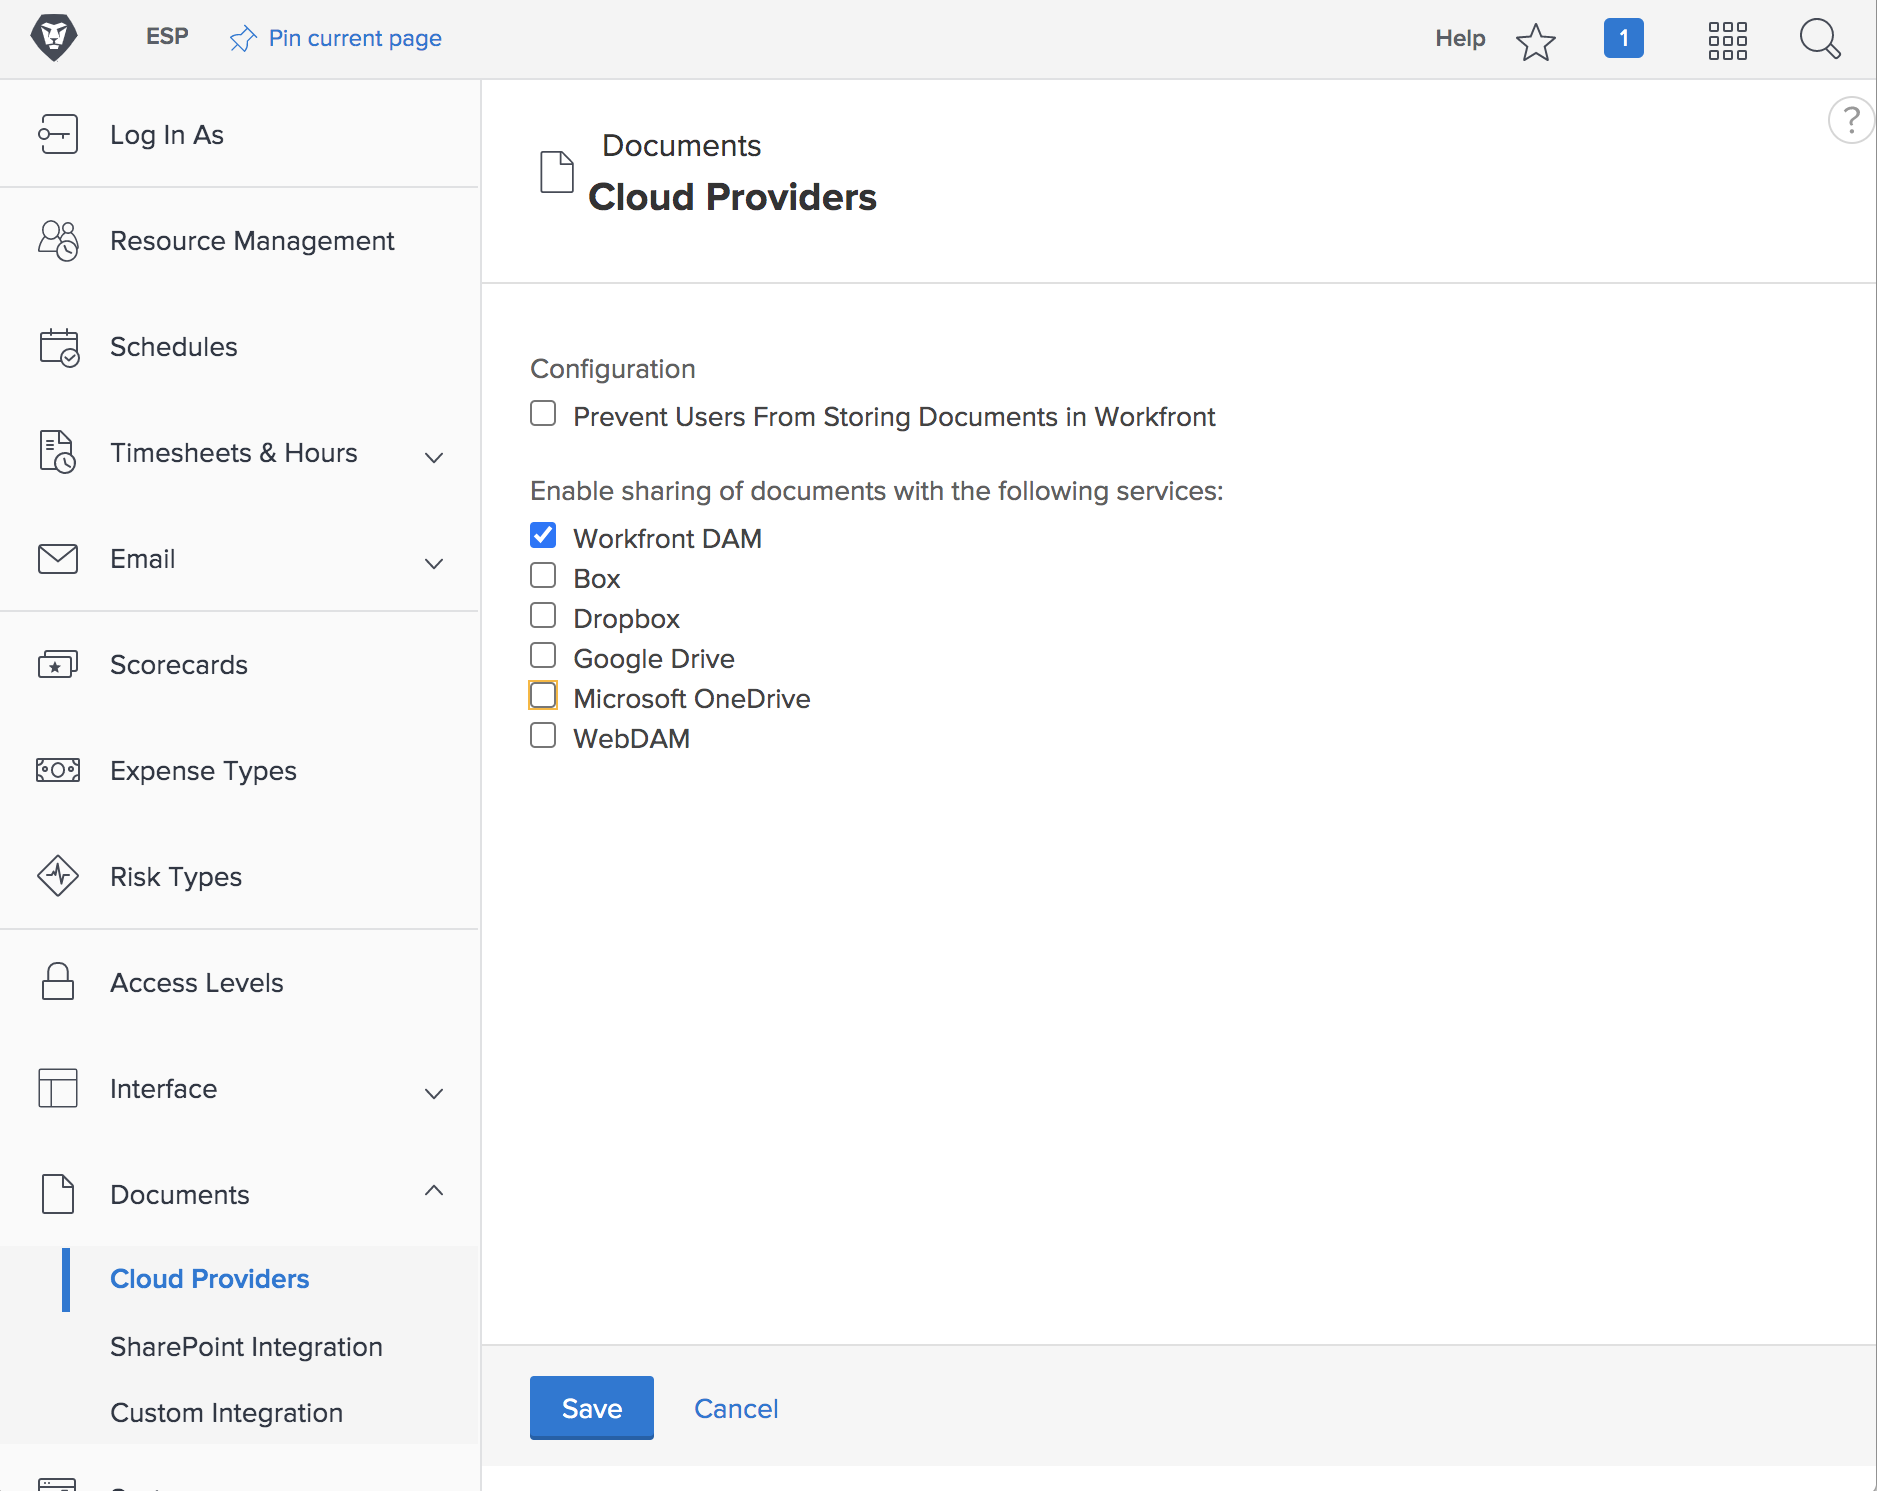
Task: Open the help question mark icon
Action: pos(1852,119)
